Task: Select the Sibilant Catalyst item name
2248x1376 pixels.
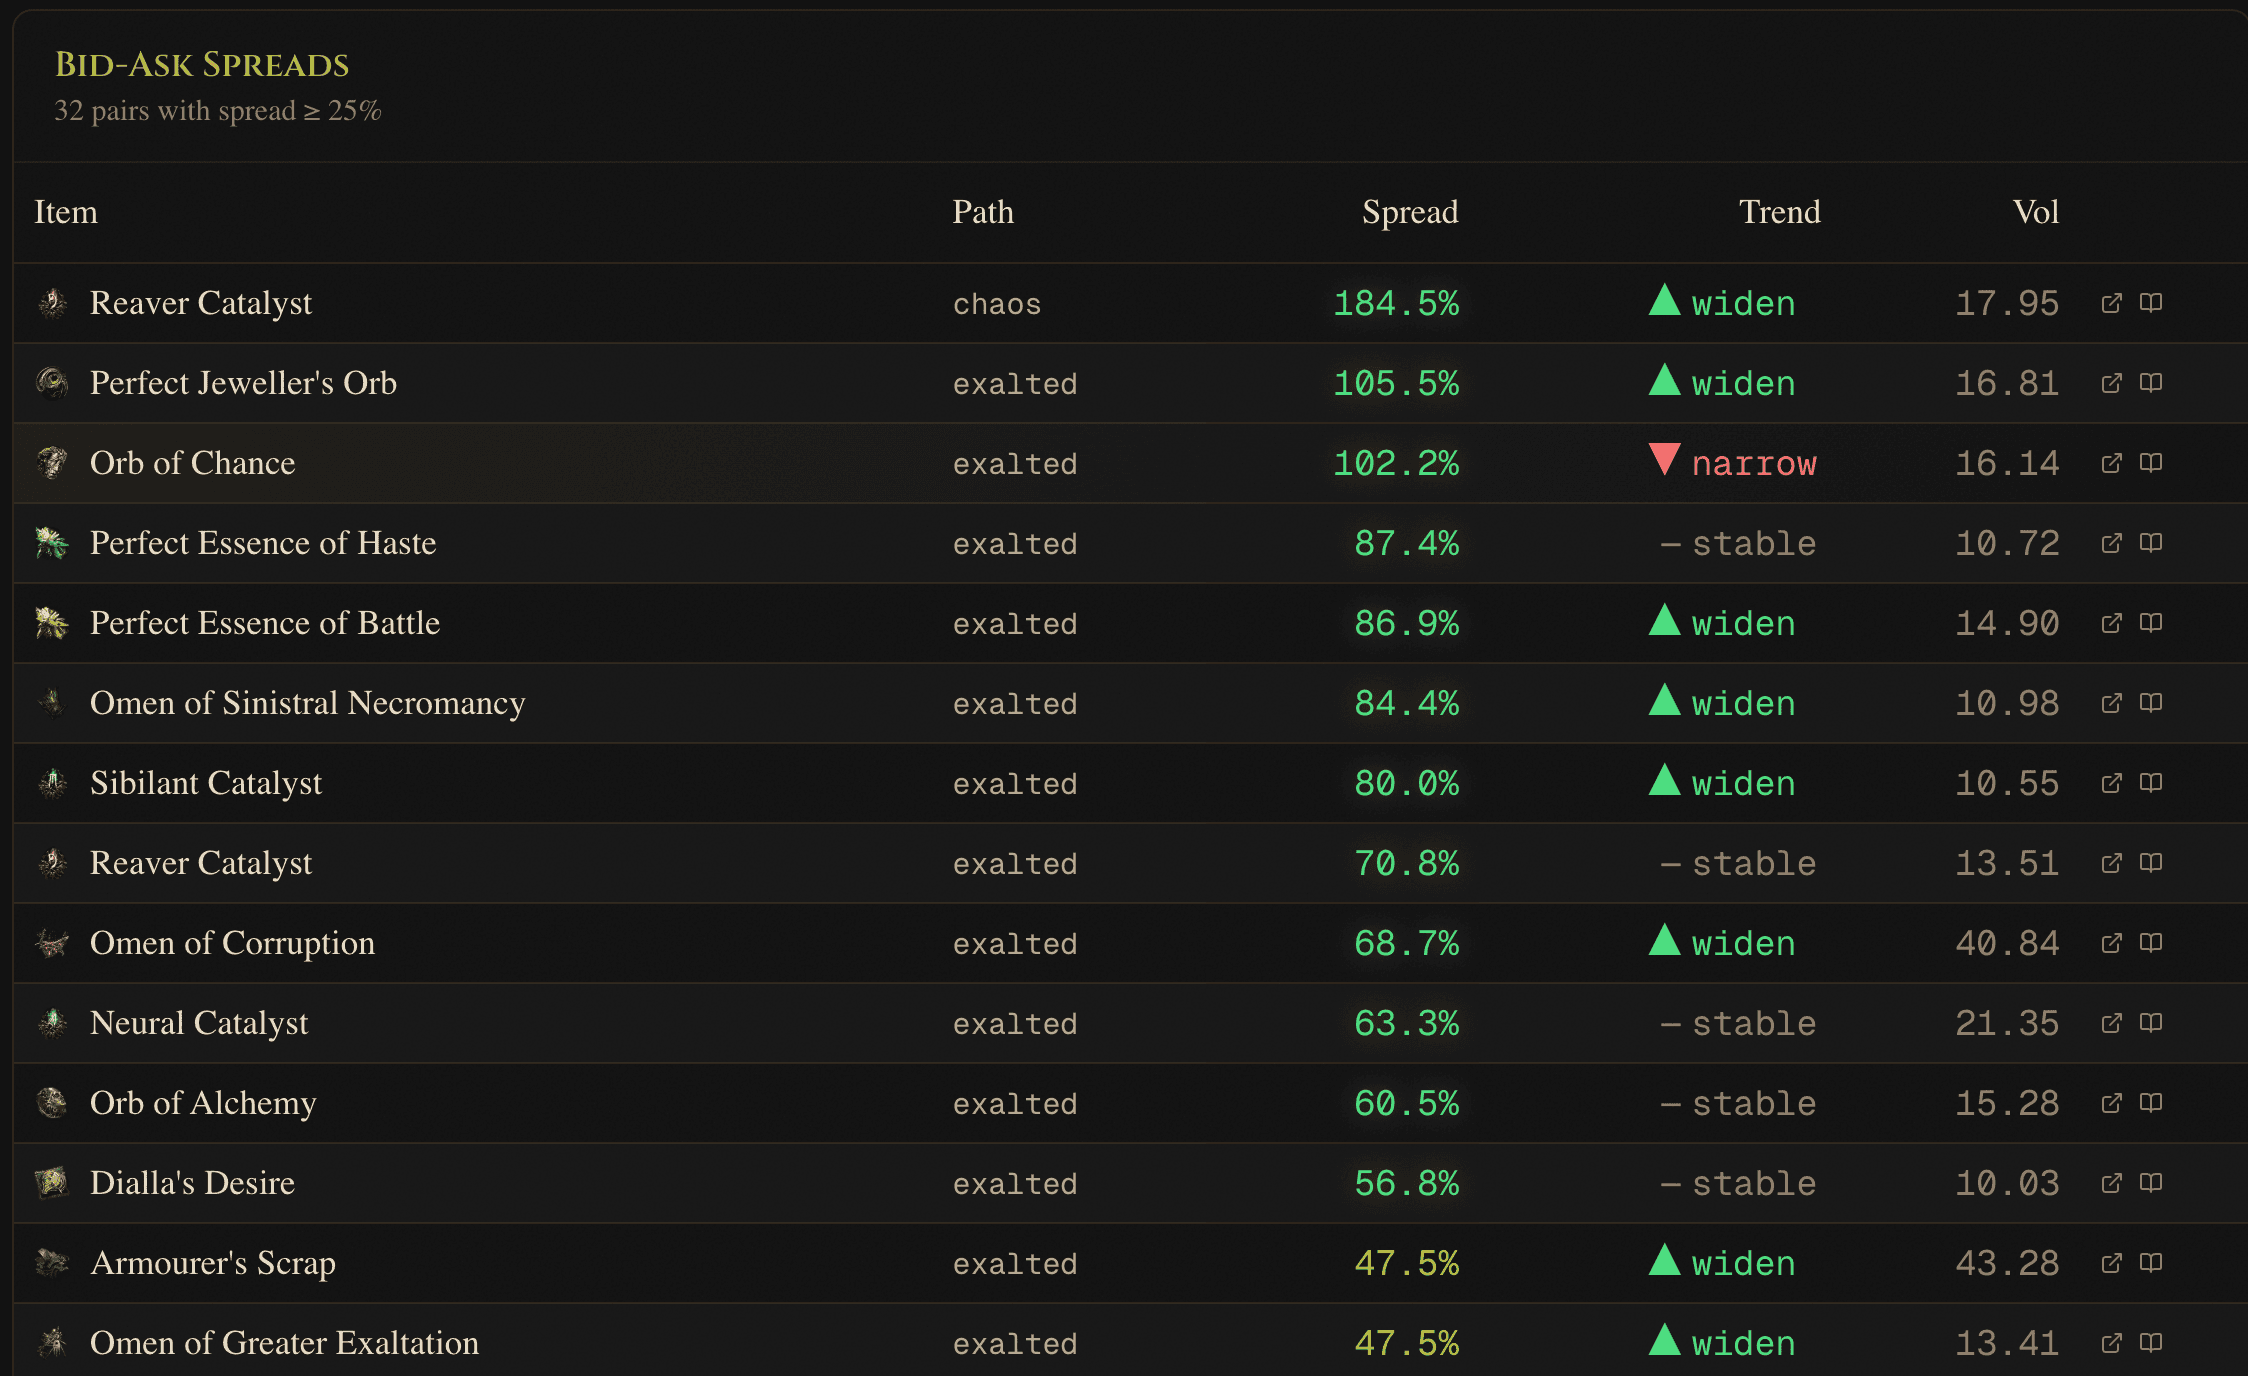Action: point(206,783)
